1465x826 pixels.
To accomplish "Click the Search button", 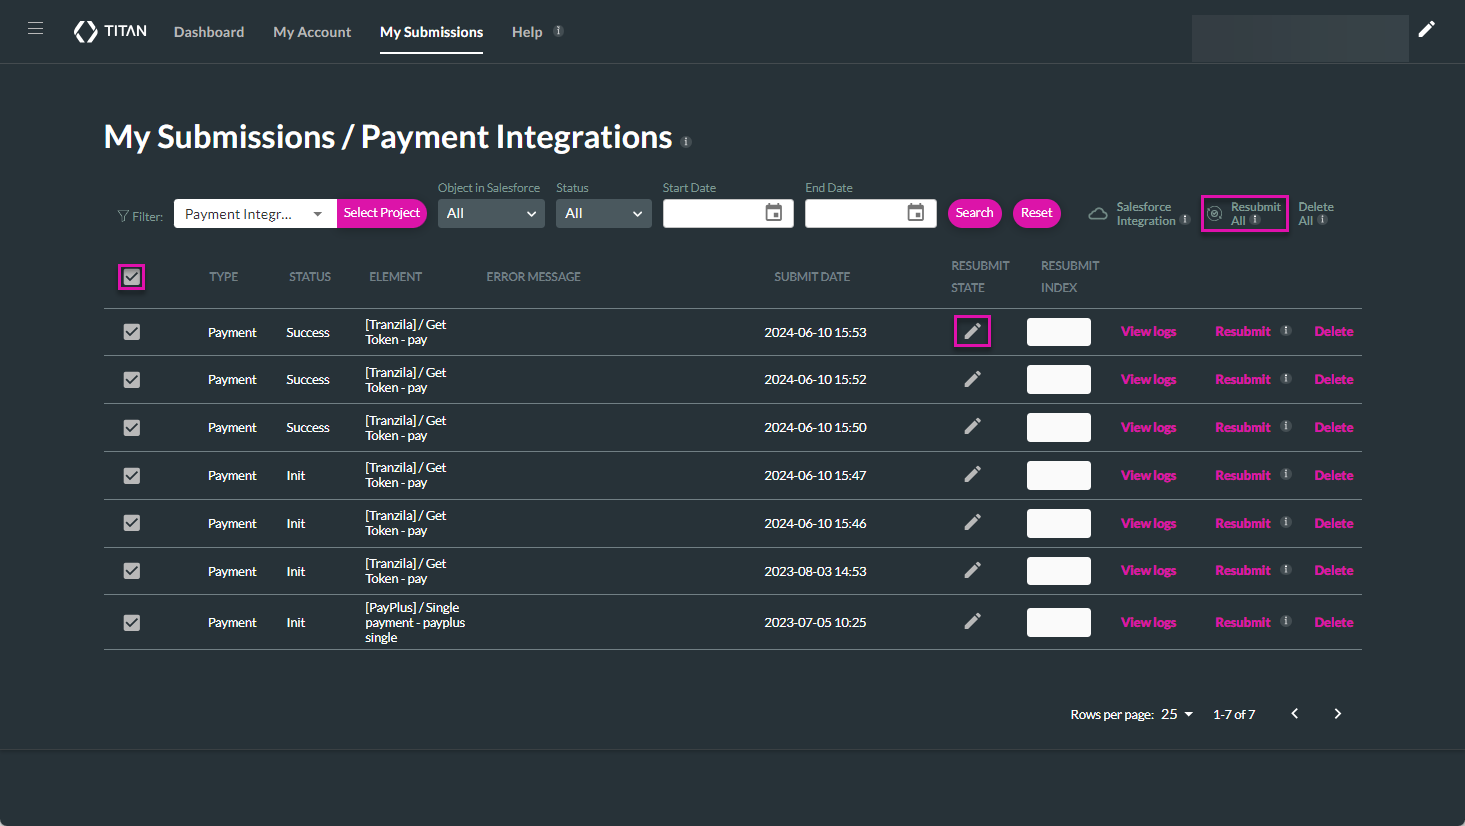I will 974,213.
